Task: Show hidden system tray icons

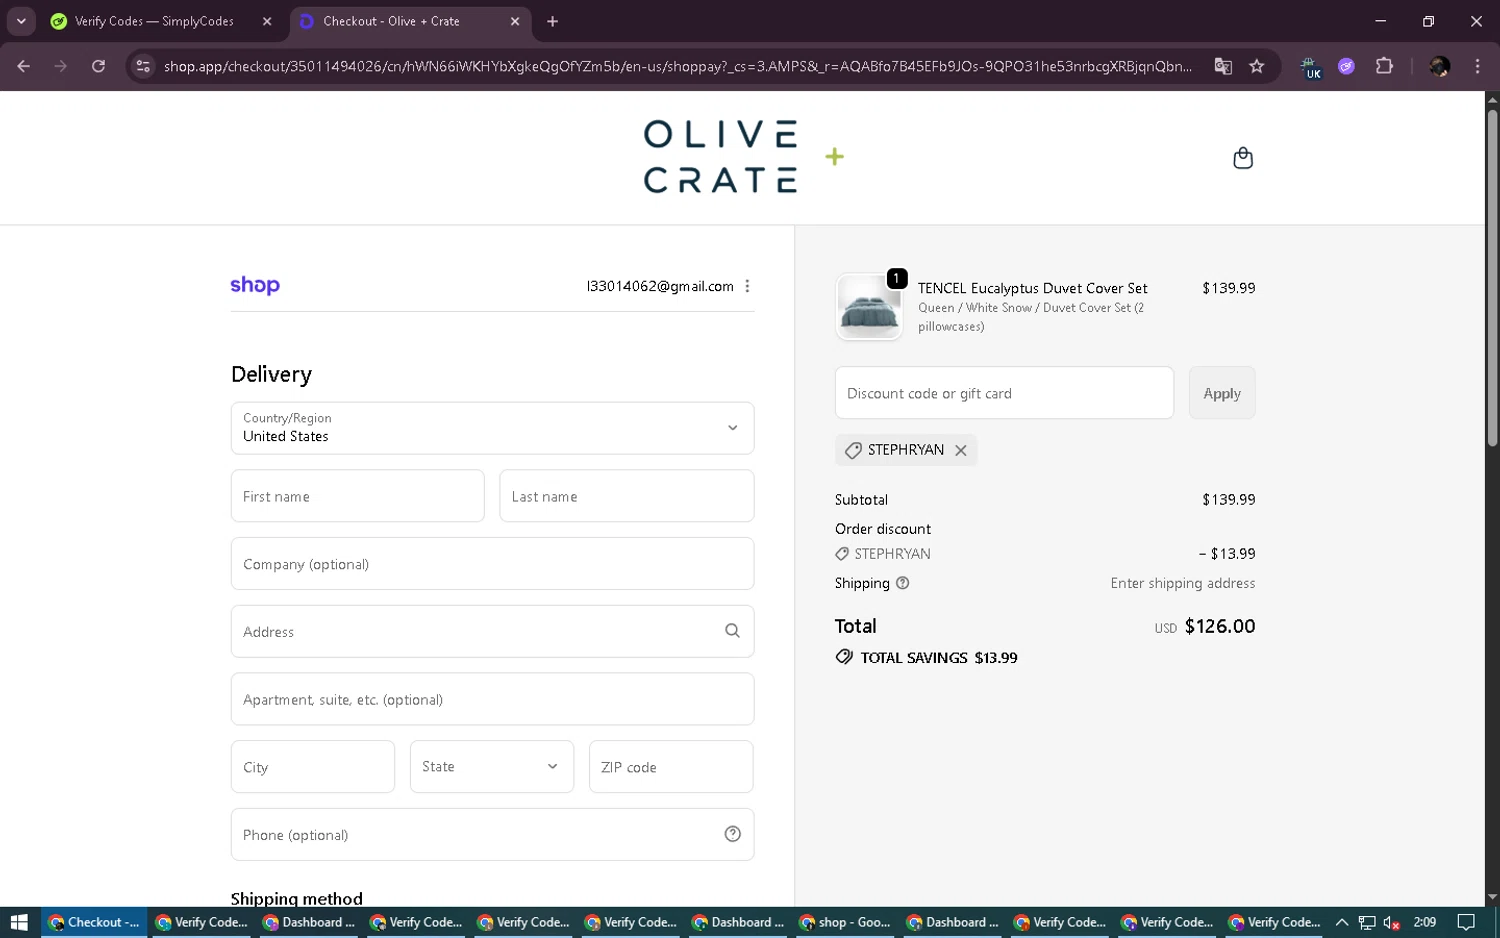Action: click(x=1342, y=922)
